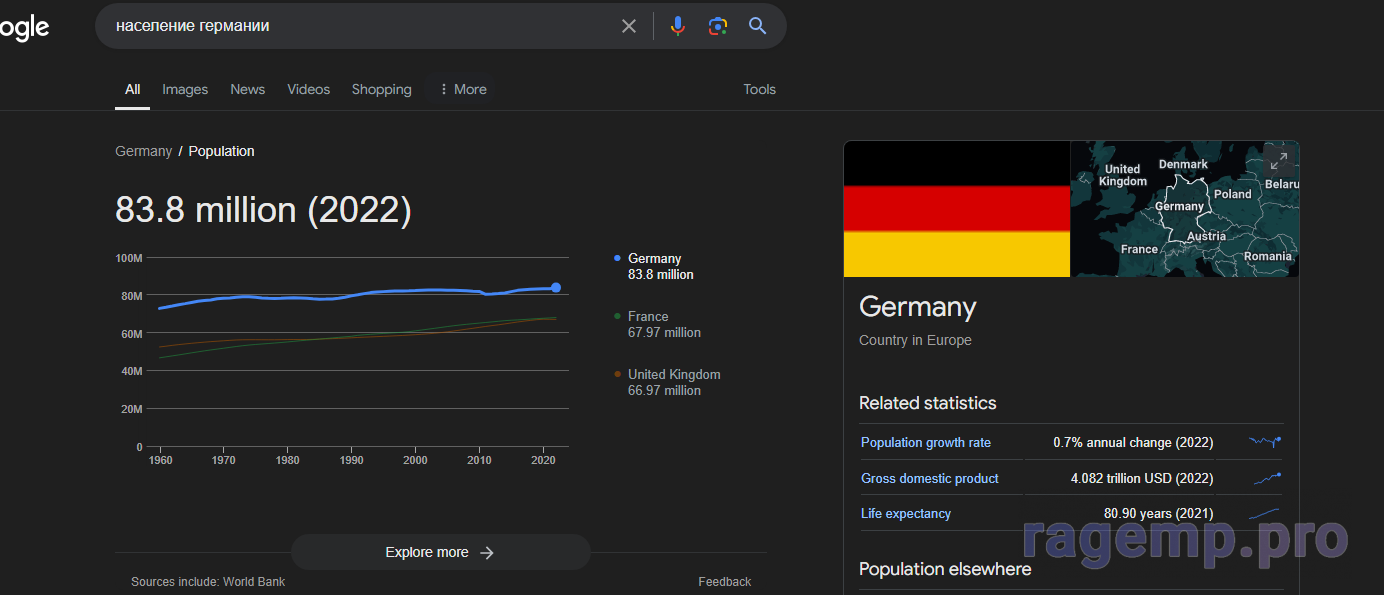The width and height of the screenshot is (1384, 595).
Task: Click the 'Related statistics' heading
Action: [928, 403]
